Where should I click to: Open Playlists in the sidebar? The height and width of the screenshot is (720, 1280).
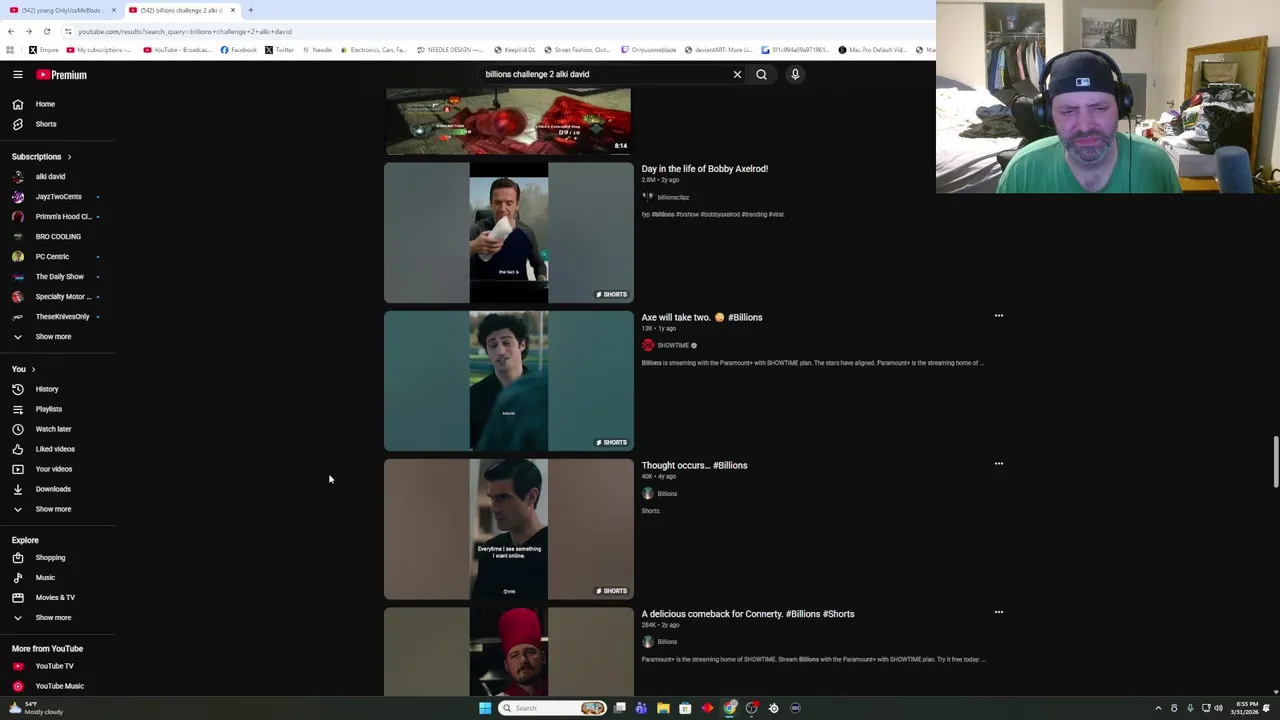pos(48,409)
